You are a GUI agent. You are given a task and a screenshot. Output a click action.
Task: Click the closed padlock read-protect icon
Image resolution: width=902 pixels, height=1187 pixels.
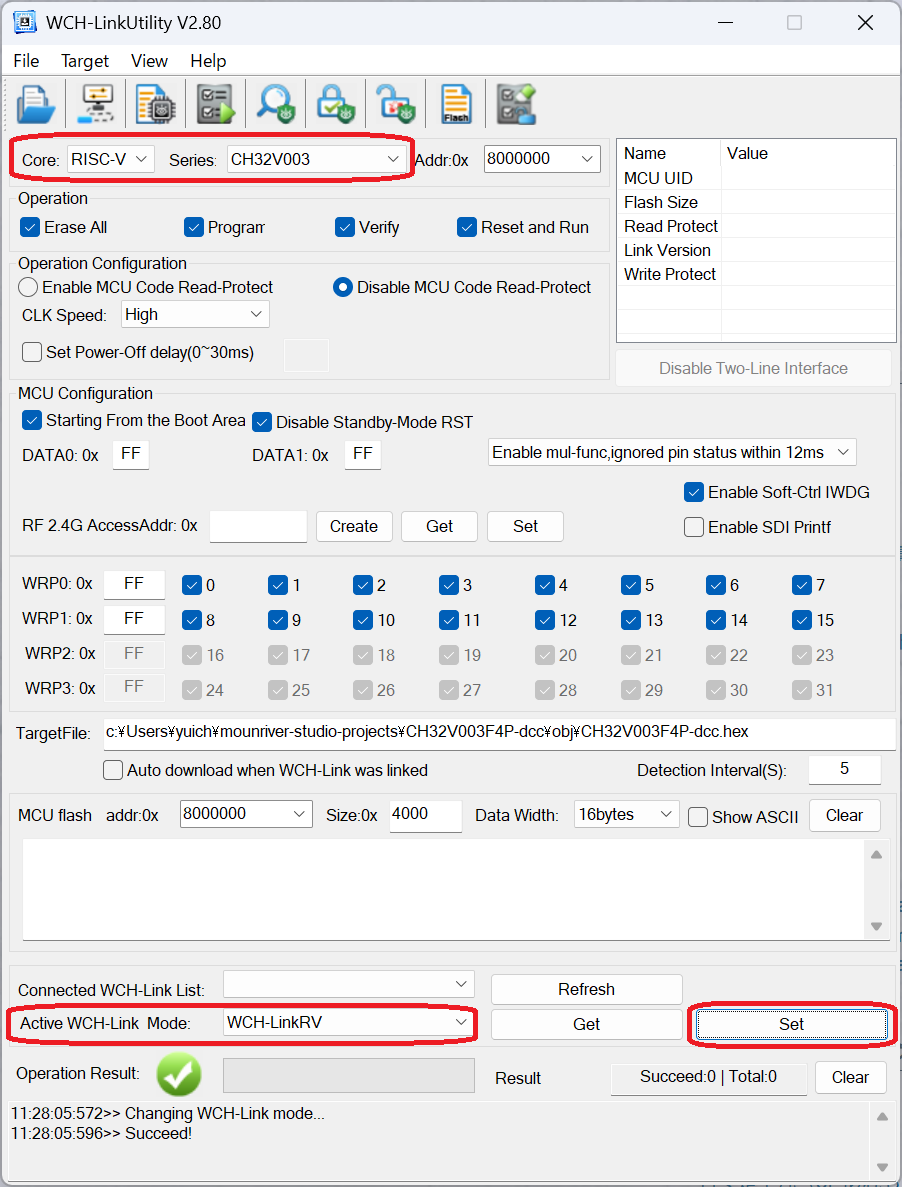(x=336, y=104)
